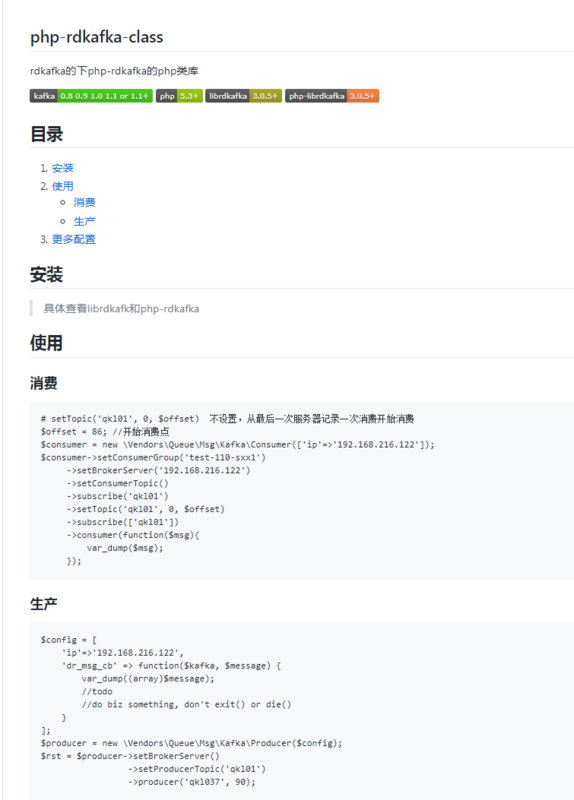
Task: Click the php-librdkafka 3.0.5+ badge
Action: 332,96
